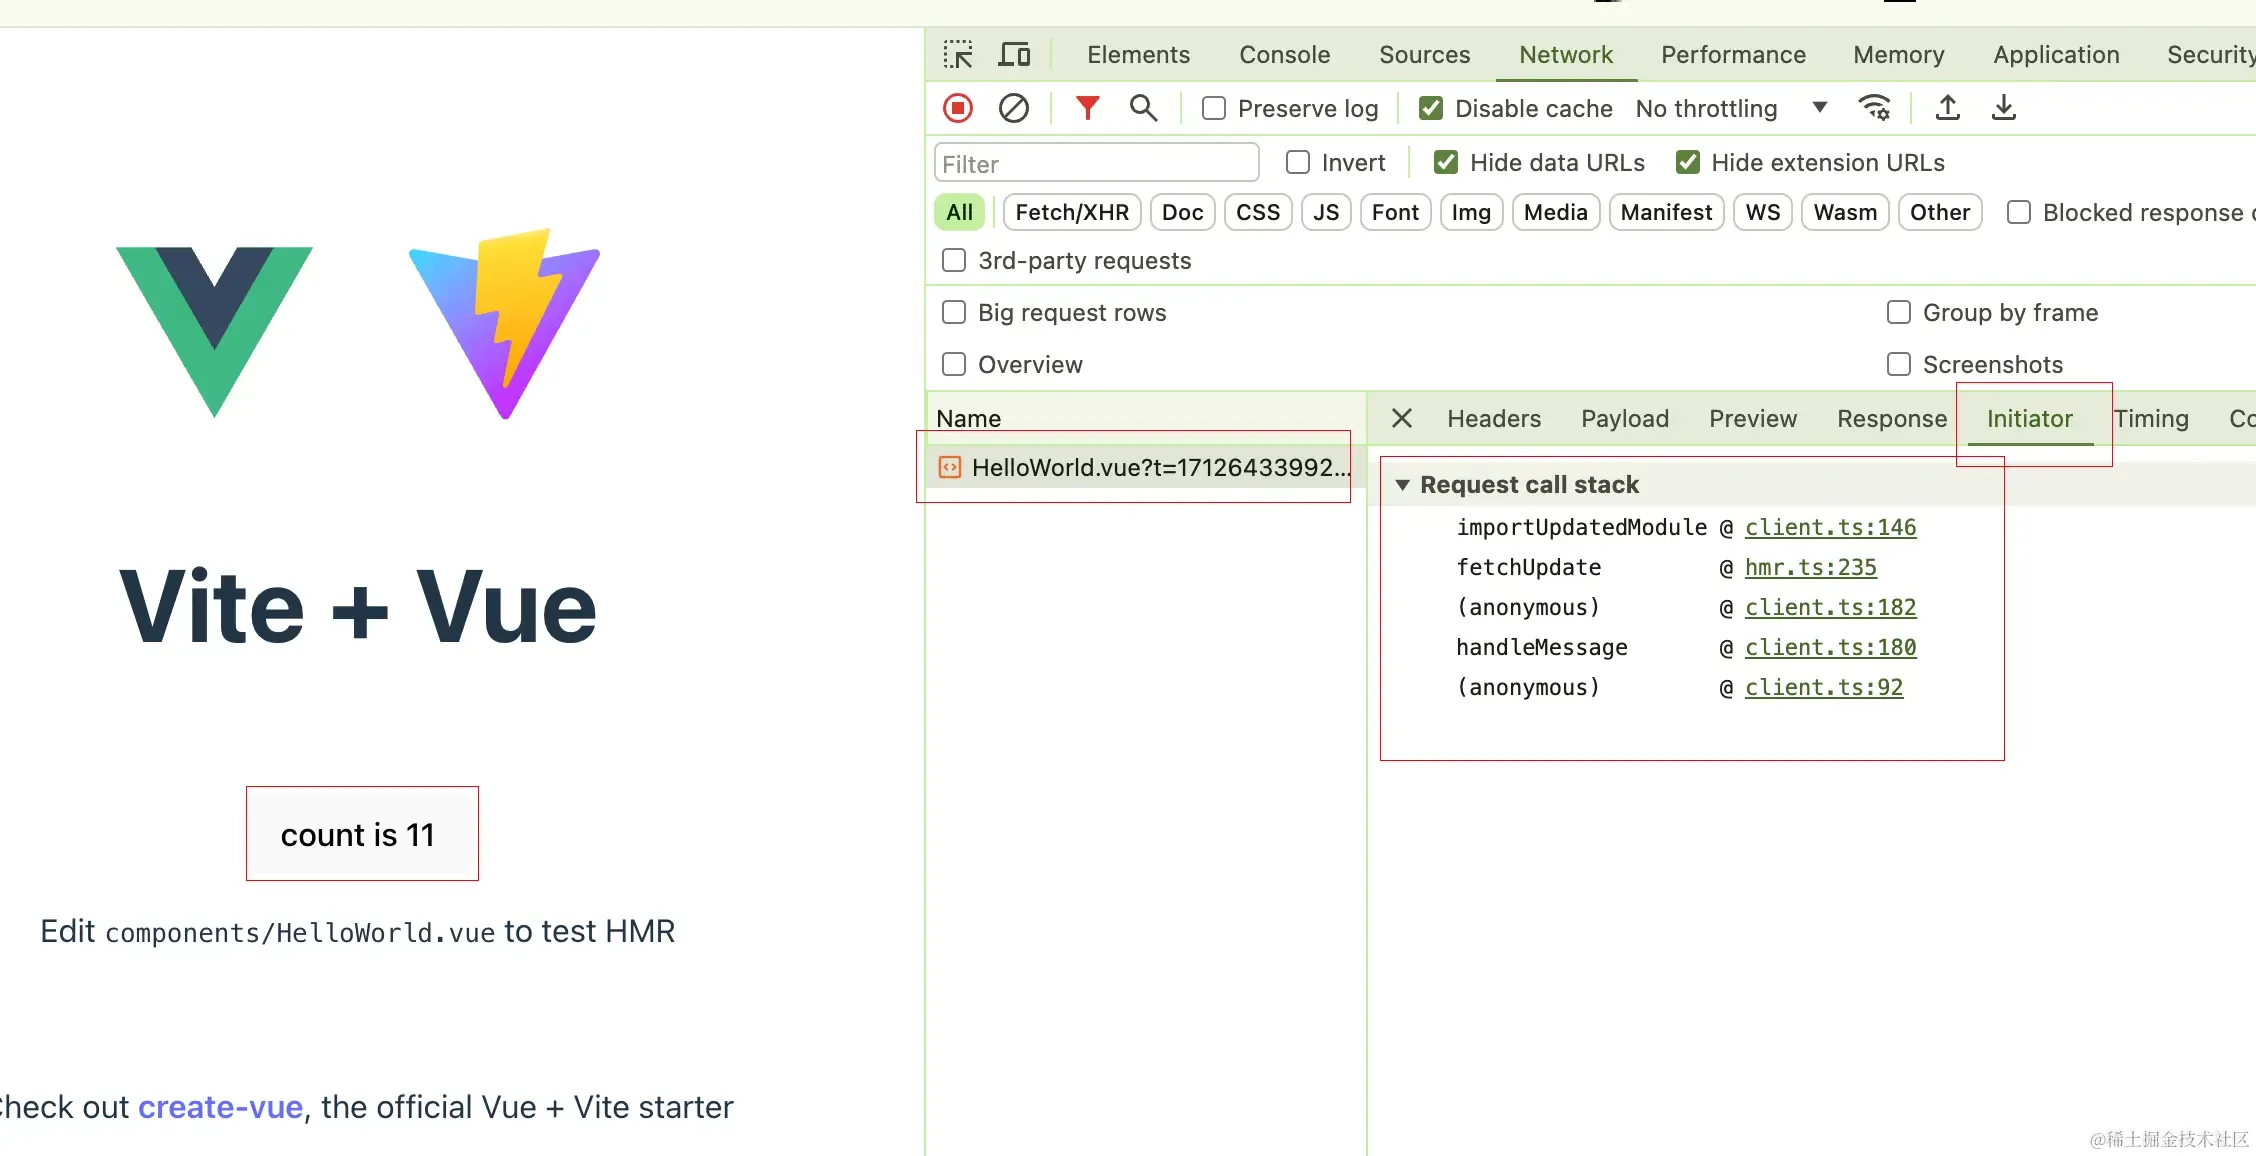Show the Payload tab

(x=1625, y=419)
